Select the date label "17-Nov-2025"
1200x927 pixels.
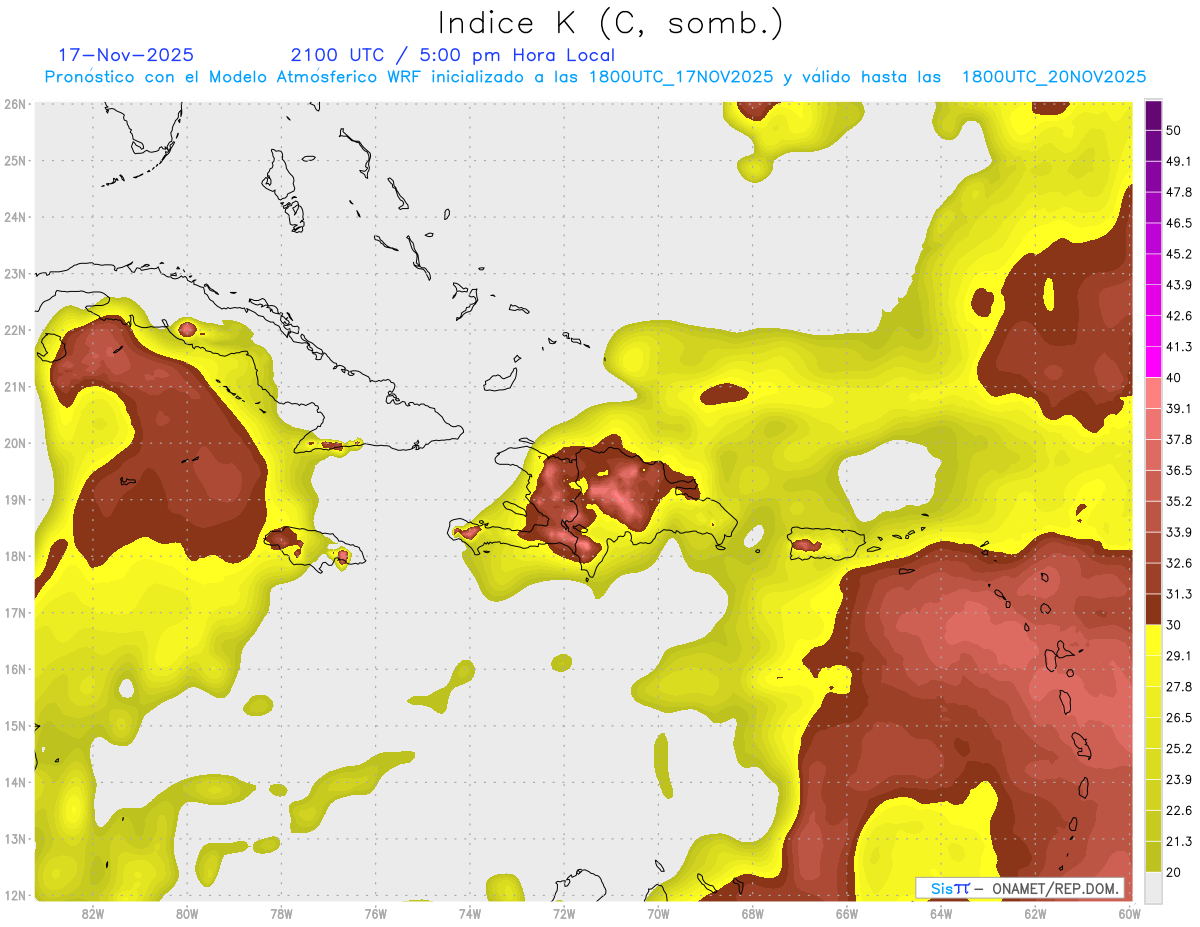(126, 55)
